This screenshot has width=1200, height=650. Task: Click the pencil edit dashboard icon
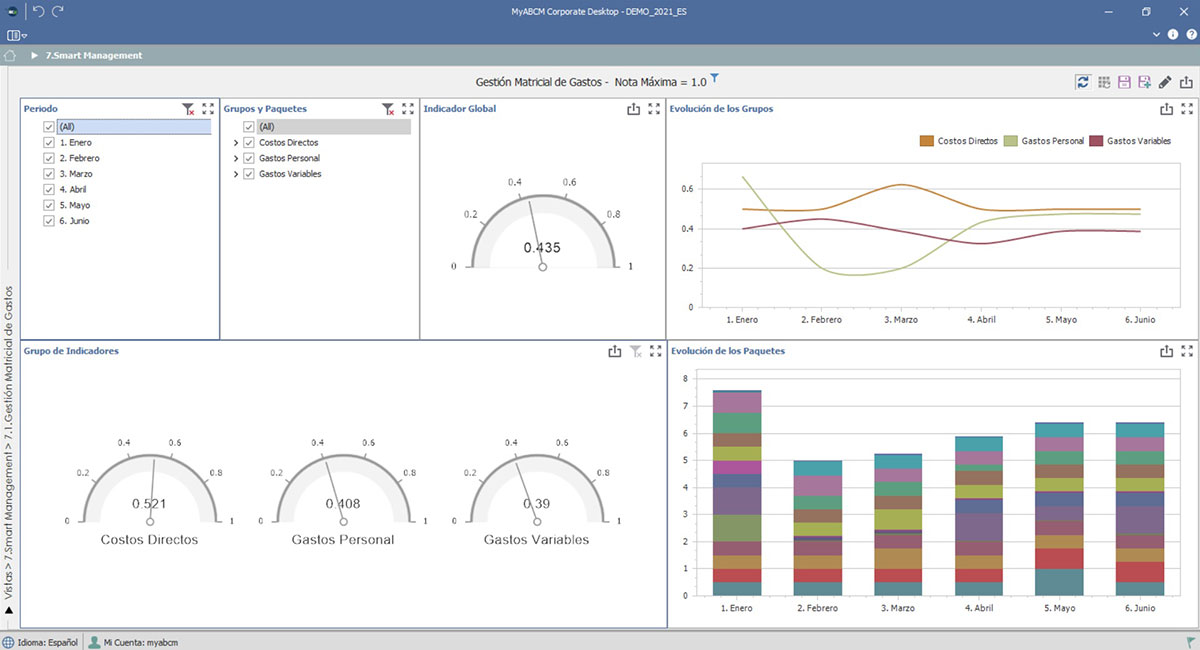pyautogui.click(x=1165, y=82)
